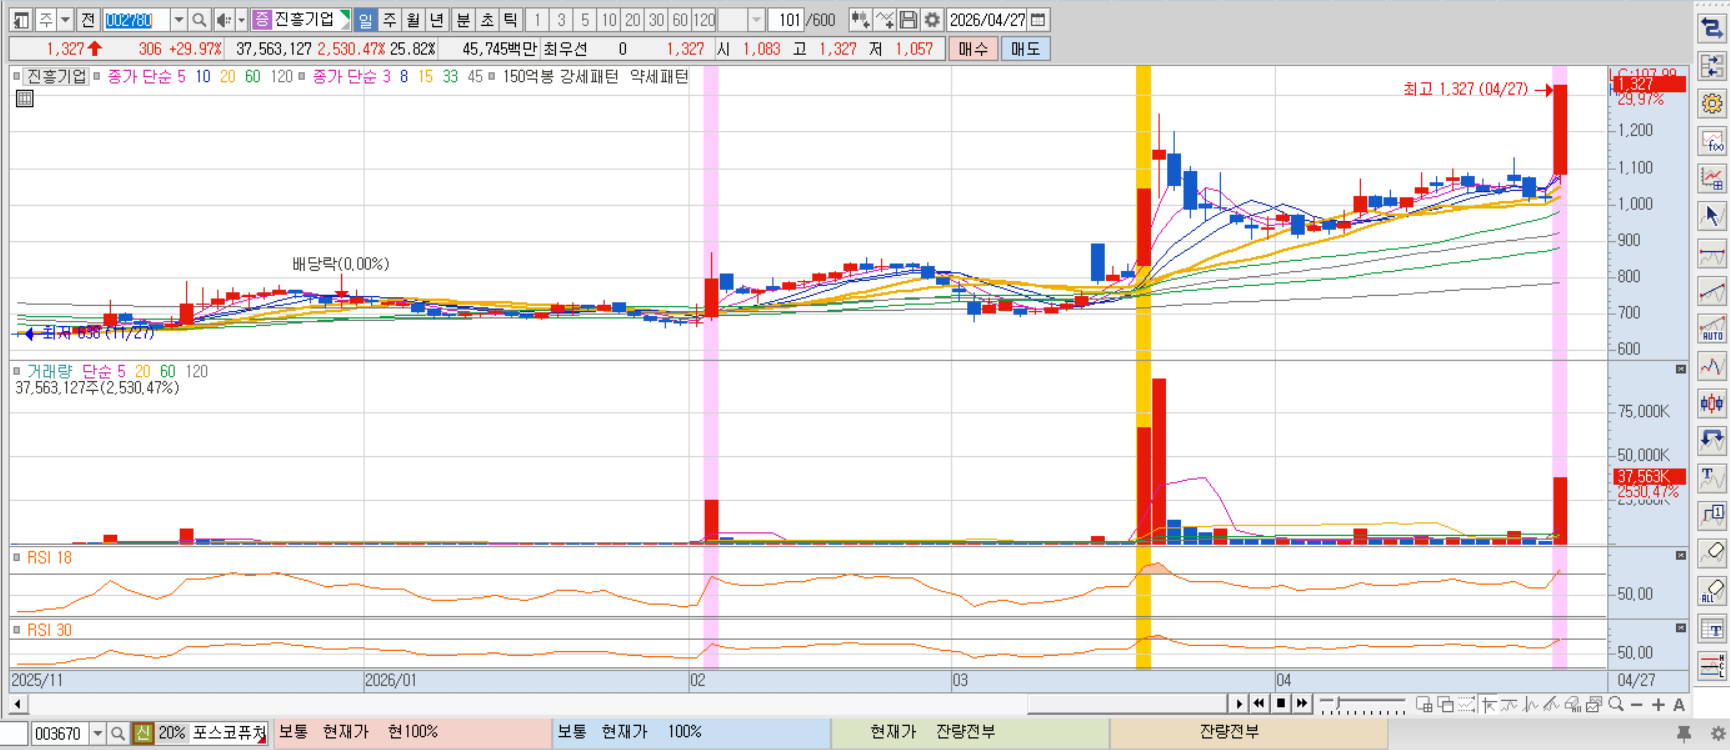Switch to minute 분 chart period
Screen dimensions: 1730x750
[463, 20]
